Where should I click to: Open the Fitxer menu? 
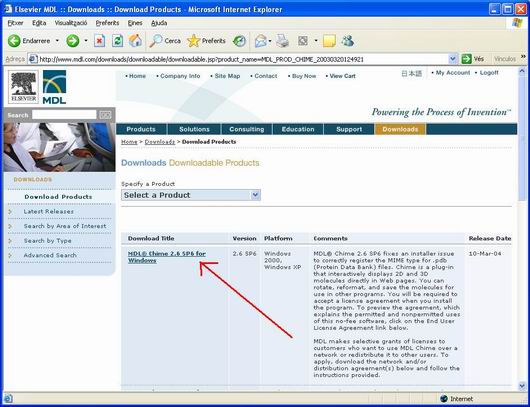click(16, 23)
